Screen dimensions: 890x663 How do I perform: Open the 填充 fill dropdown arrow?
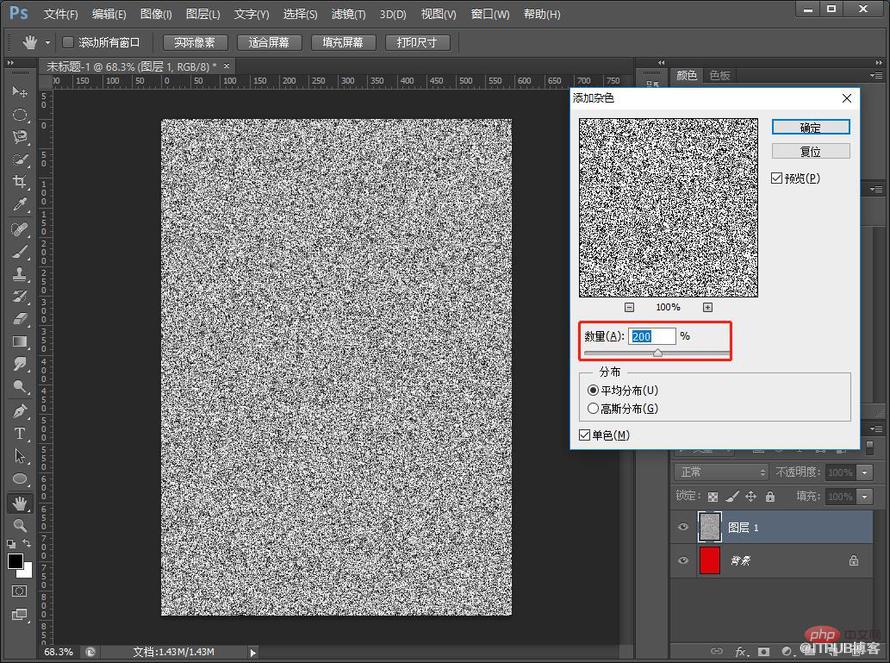click(x=864, y=497)
